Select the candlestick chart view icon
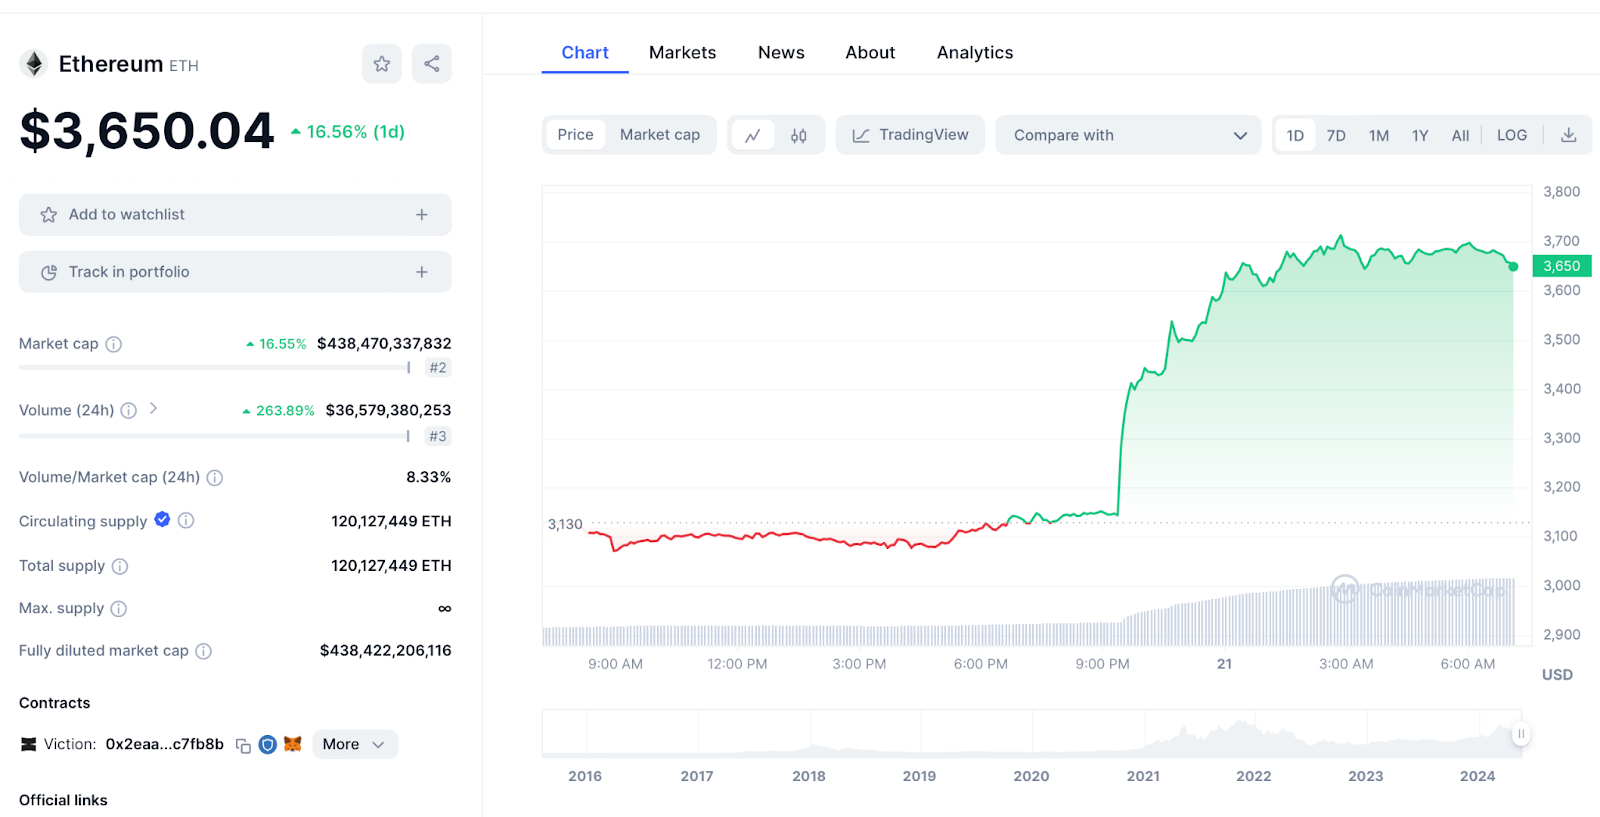Screen dimensions: 1600x817 [799, 135]
